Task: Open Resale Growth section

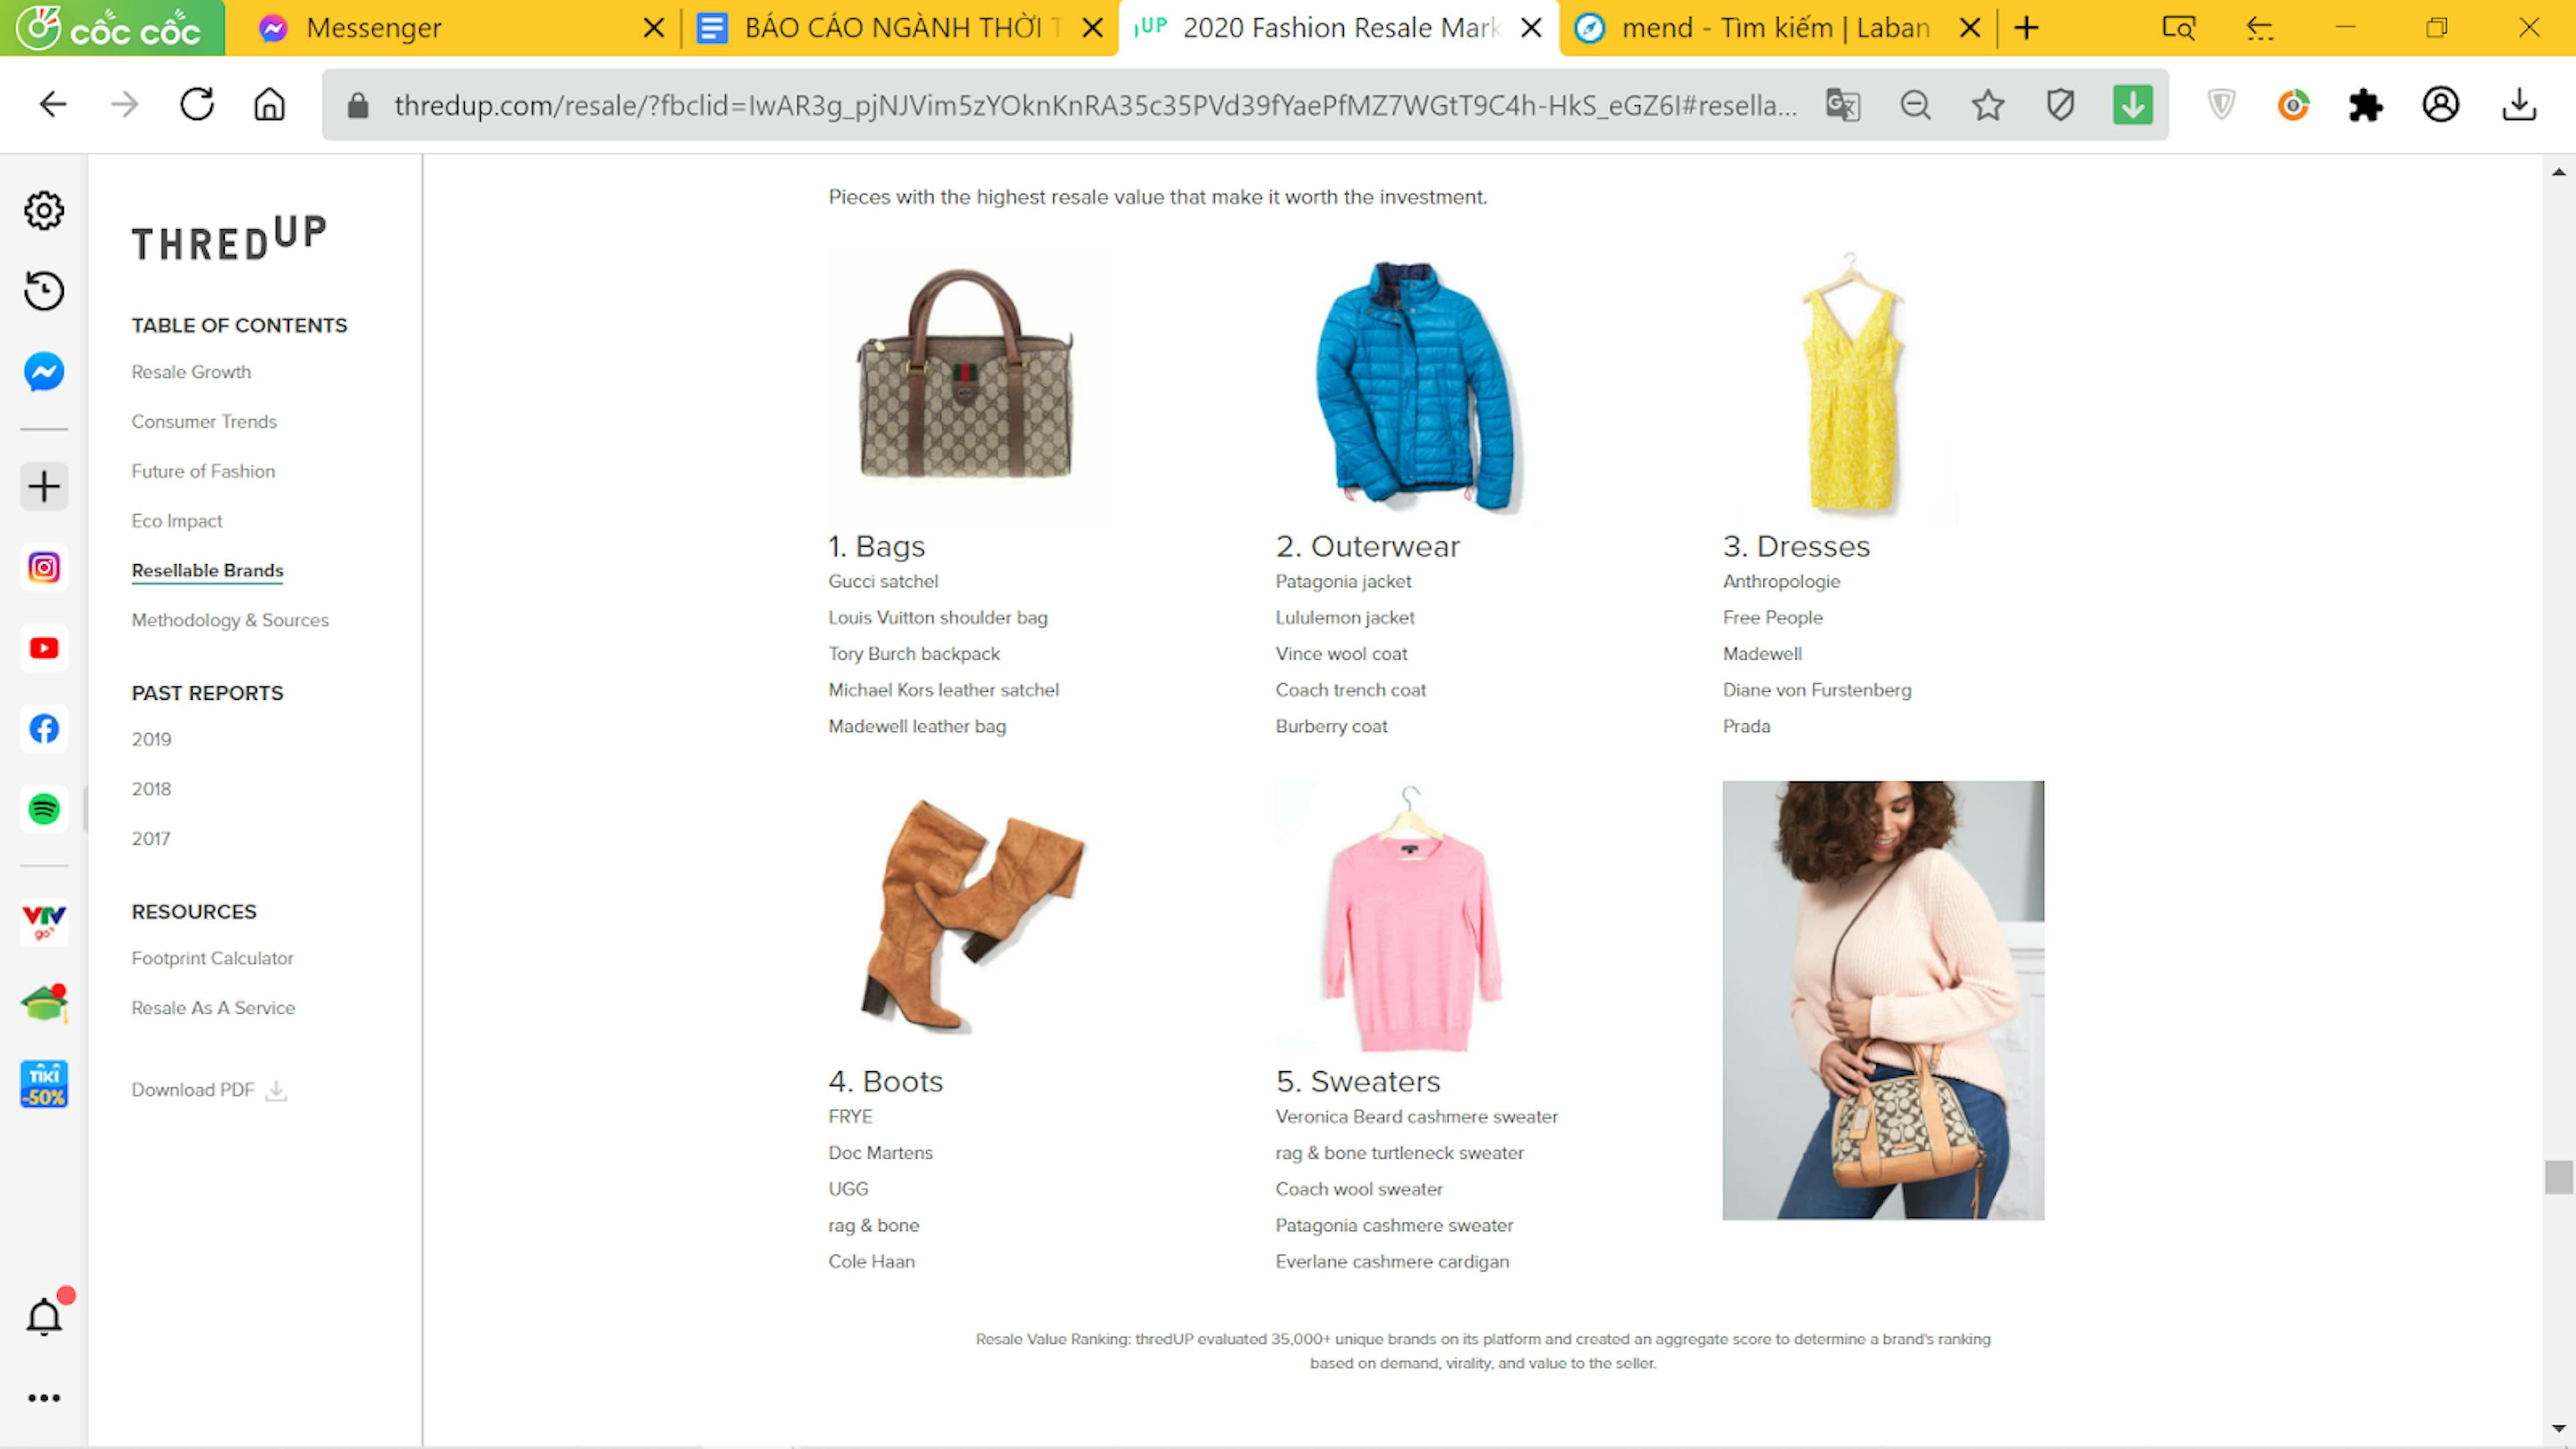Action: [191, 372]
